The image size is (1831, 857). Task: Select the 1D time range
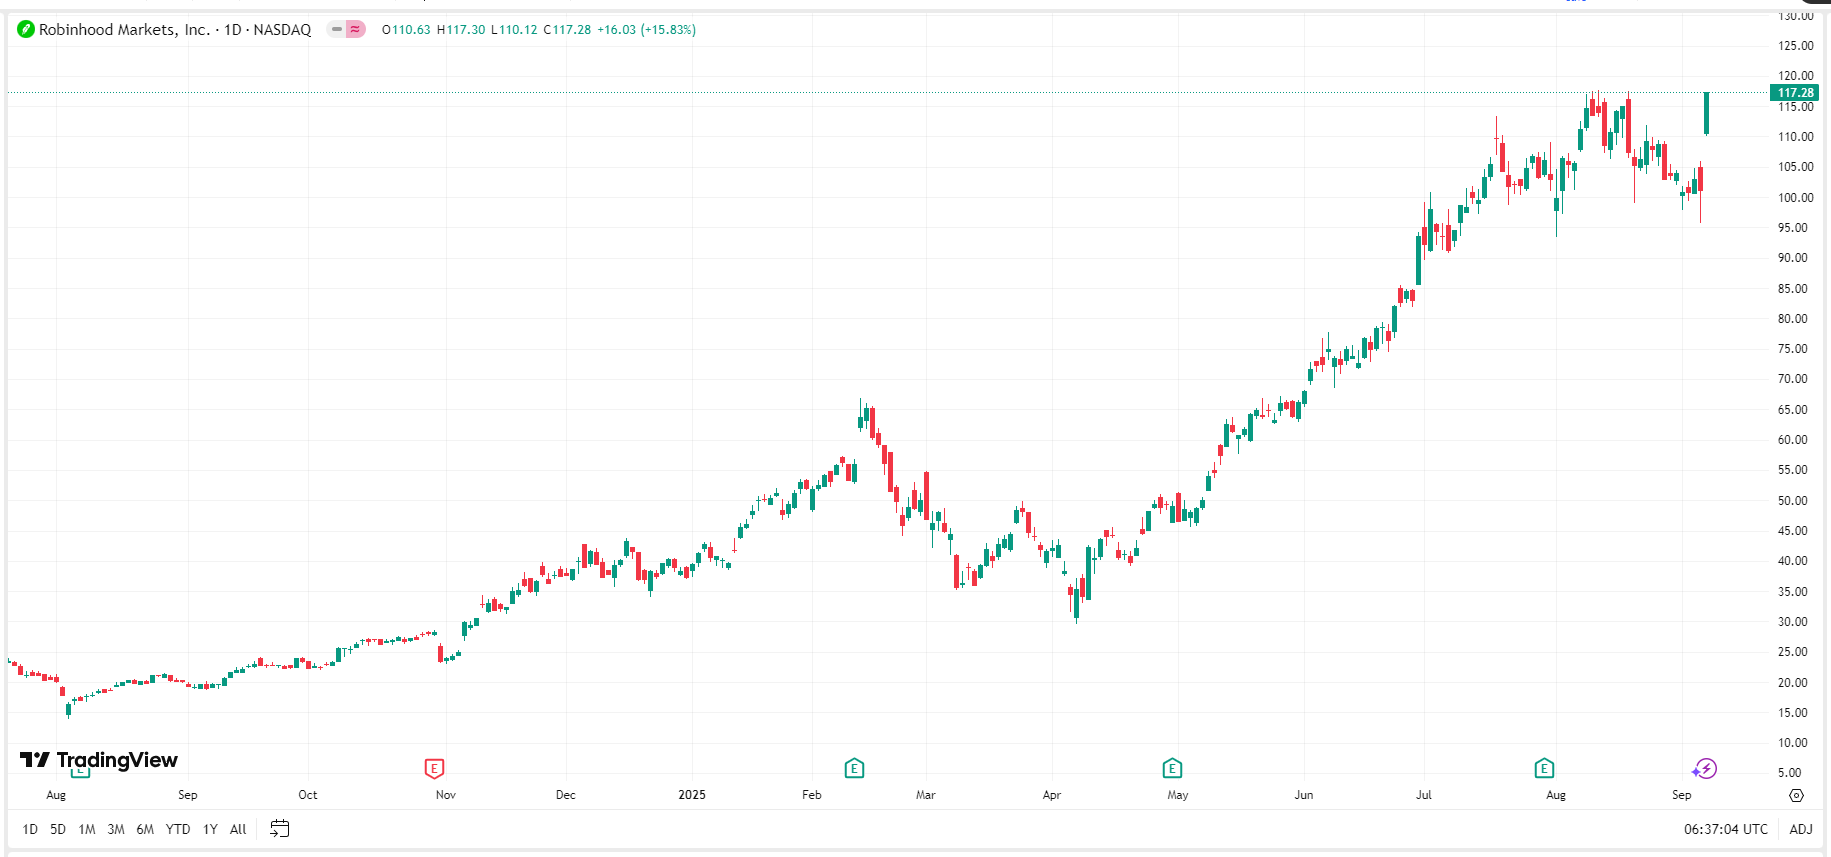click(30, 829)
